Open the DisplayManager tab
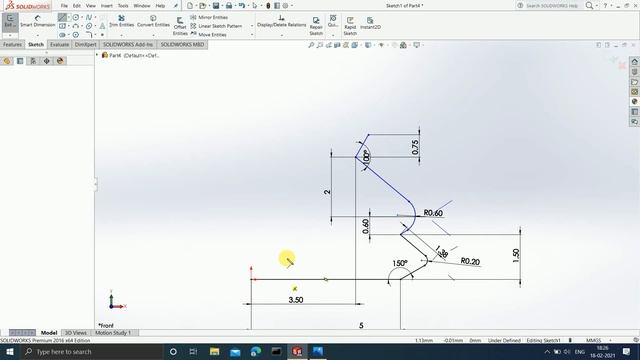This screenshot has height=360, width=640. [x=60, y=61]
